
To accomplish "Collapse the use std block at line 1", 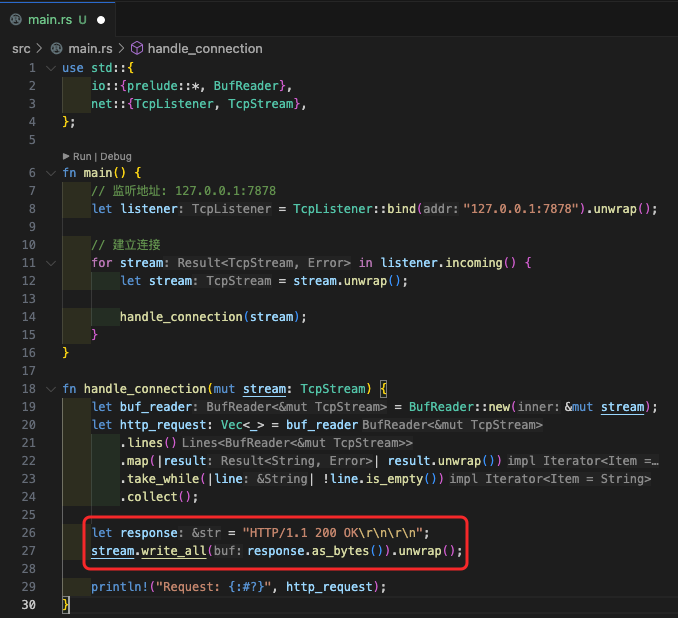I will pyautogui.click(x=51, y=68).
